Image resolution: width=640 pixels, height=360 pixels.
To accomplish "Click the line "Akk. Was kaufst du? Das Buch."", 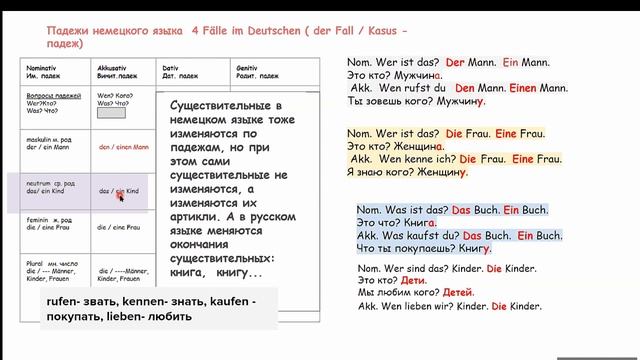I will tap(460, 236).
